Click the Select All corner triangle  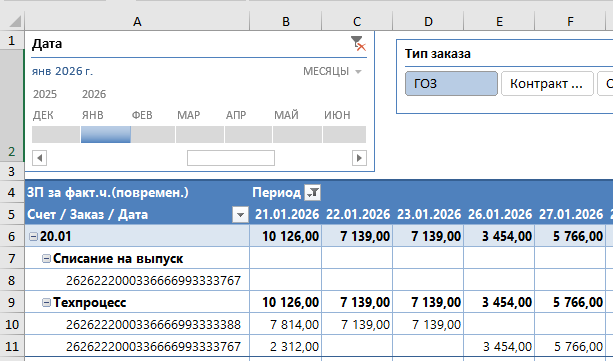click(14, 21)
